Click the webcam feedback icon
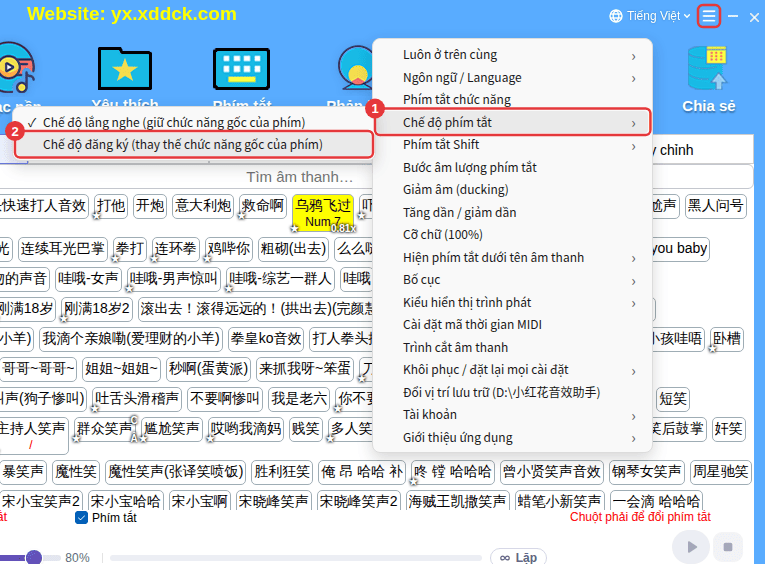 [356, 68]
